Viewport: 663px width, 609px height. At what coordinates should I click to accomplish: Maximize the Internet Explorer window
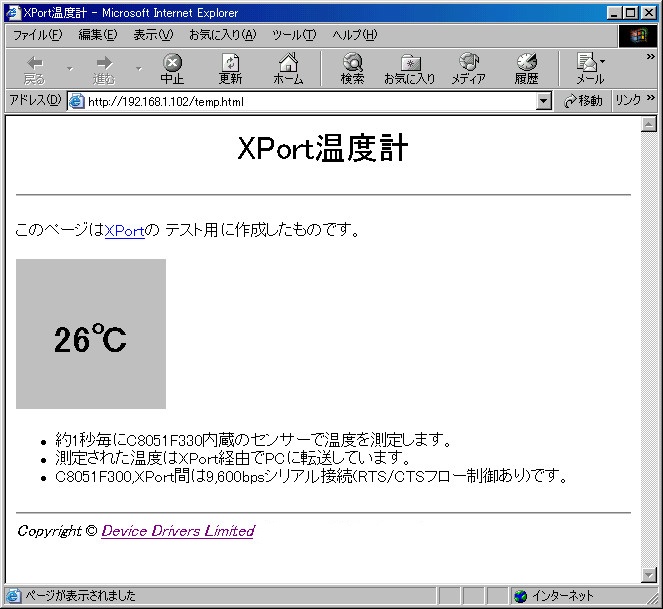[630, 13]
